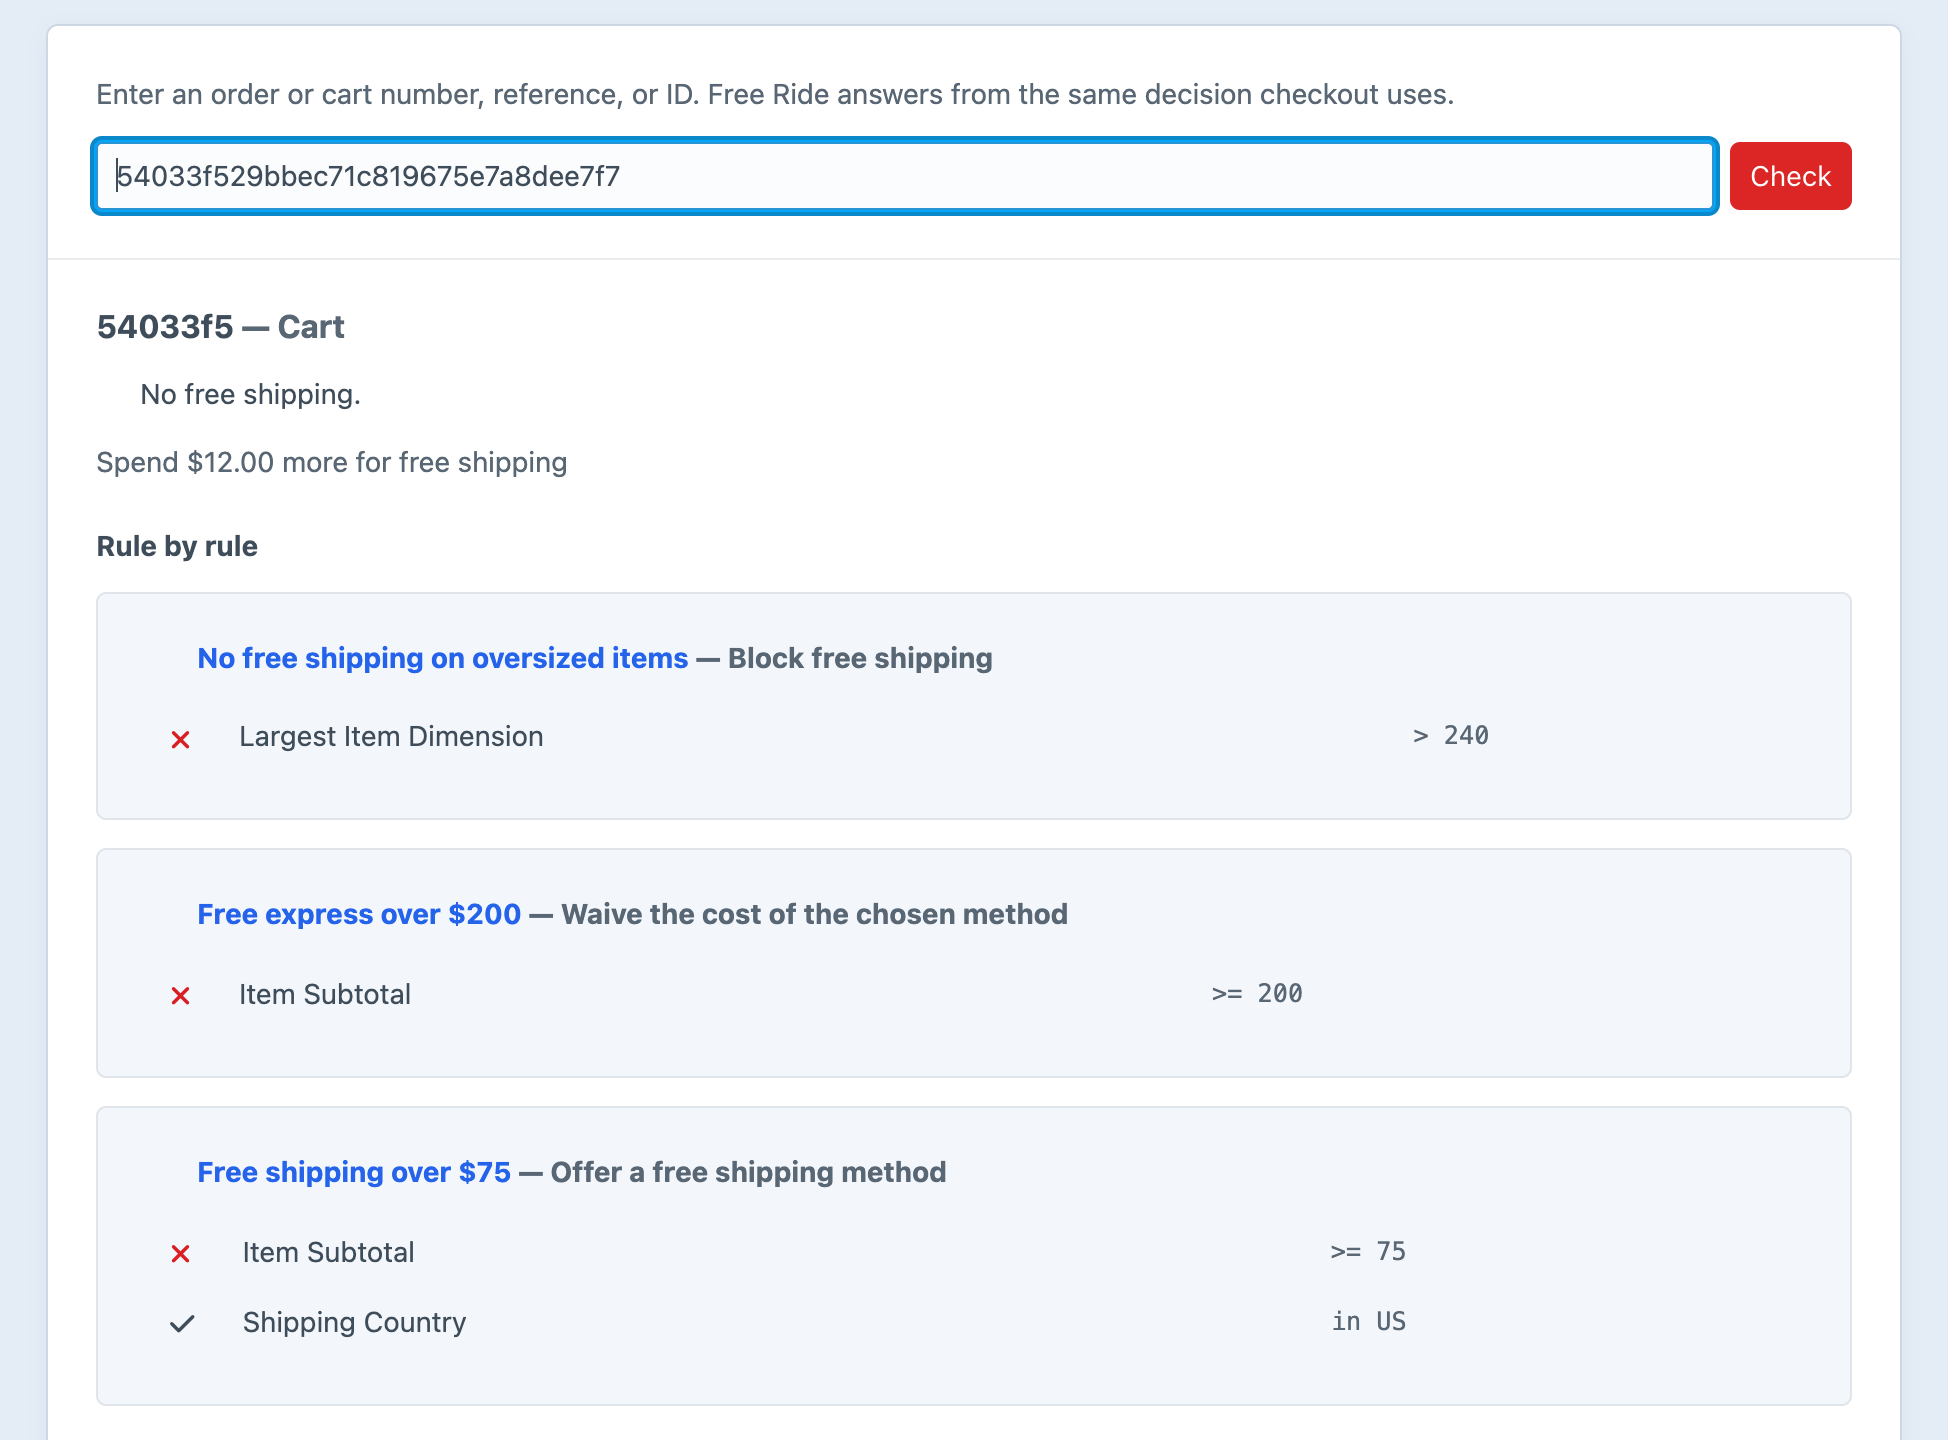
Task: Click 'Spend $12.00 more for free shipping' message
Action: coord(331,463)
